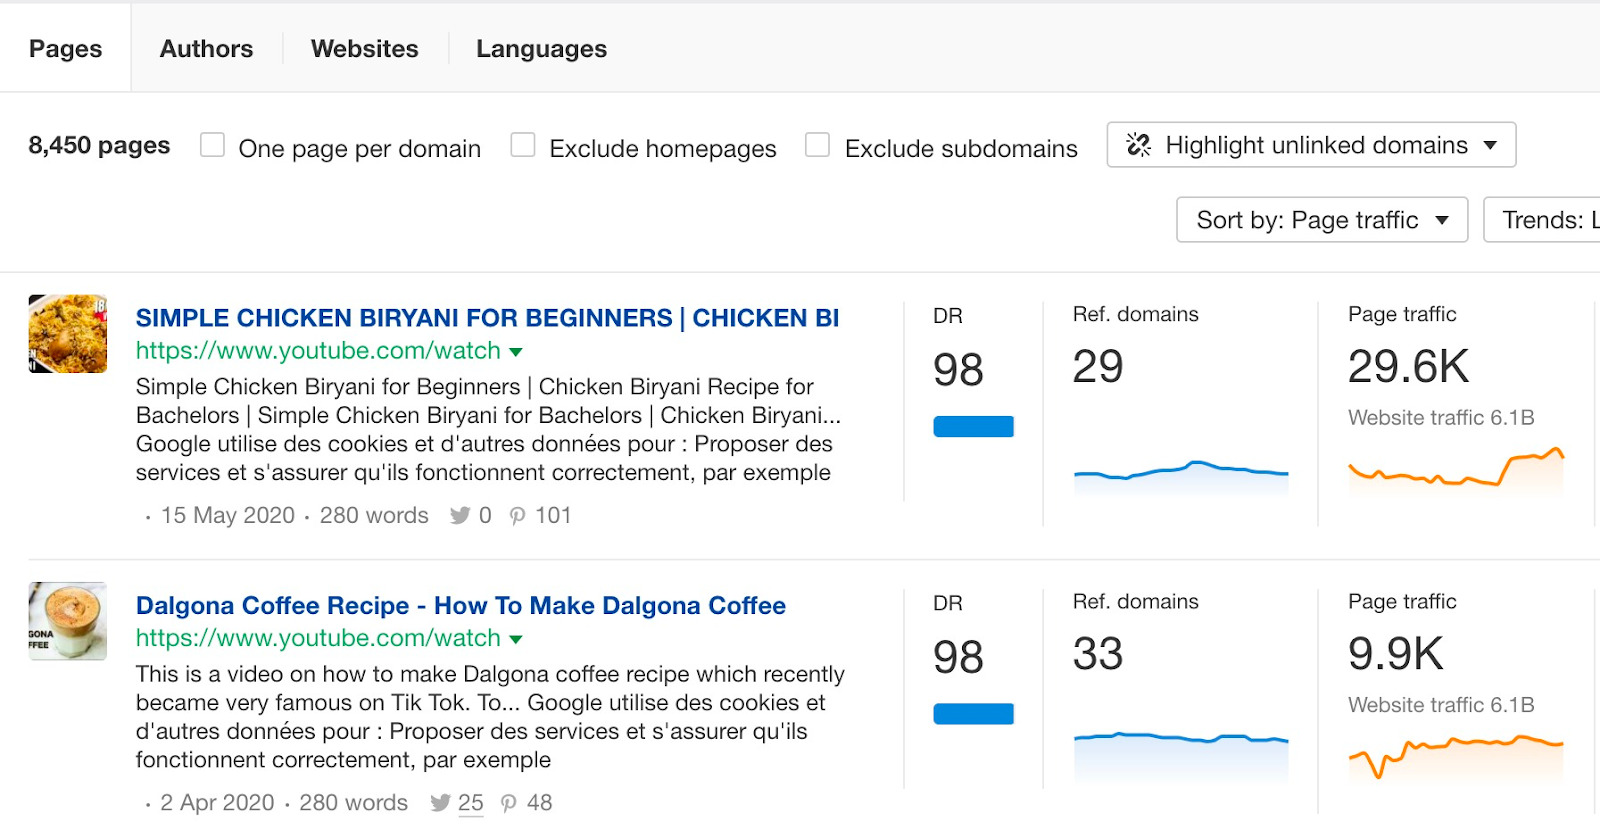The width and height of the screenshot is (1600, 838).
Task: Open the Dalgona Coffee Recipe title link
Action: coord(460,606)
